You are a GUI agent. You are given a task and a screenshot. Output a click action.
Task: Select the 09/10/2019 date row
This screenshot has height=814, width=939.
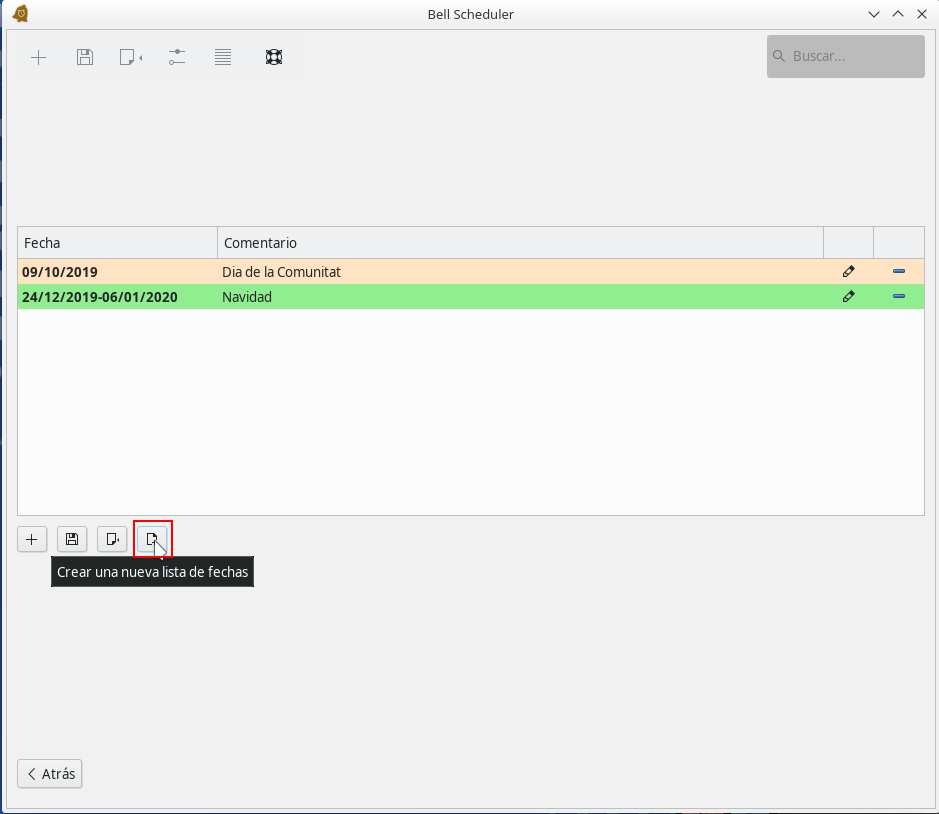click(x=60, y=272)
